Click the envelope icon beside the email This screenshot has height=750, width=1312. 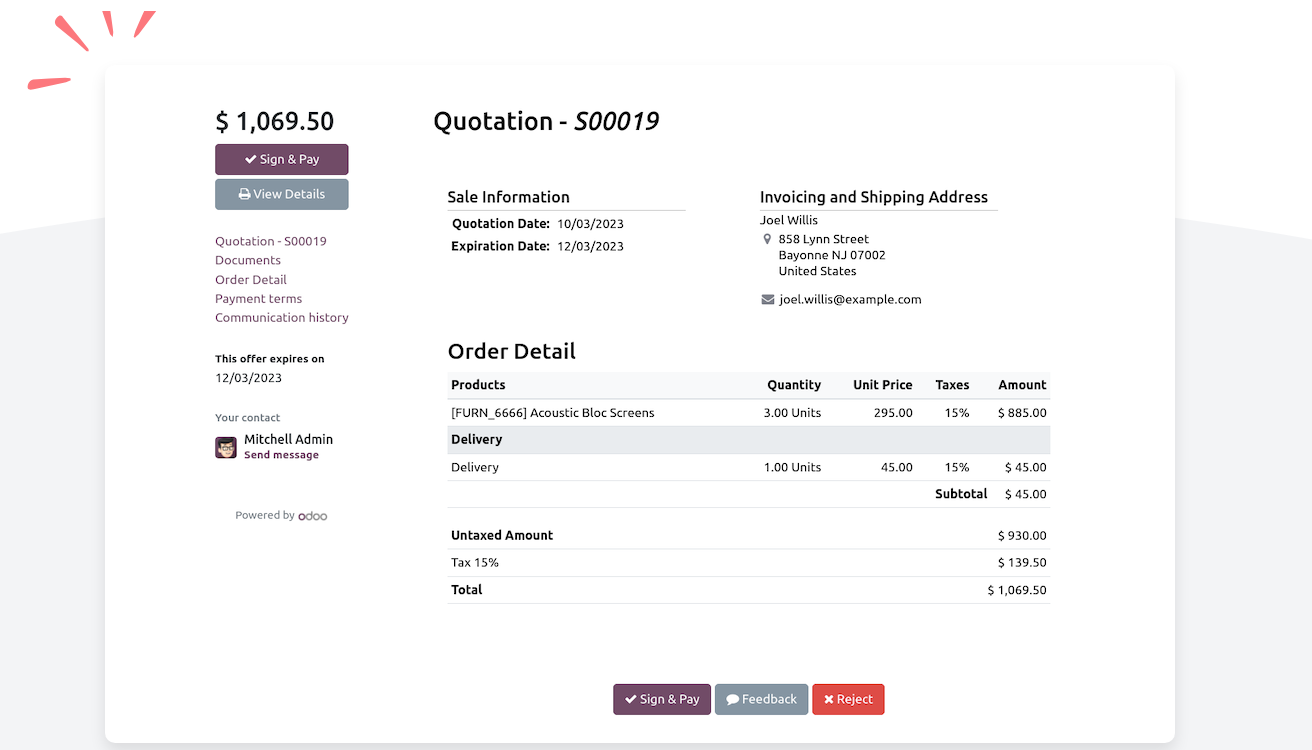coord(767,300)
